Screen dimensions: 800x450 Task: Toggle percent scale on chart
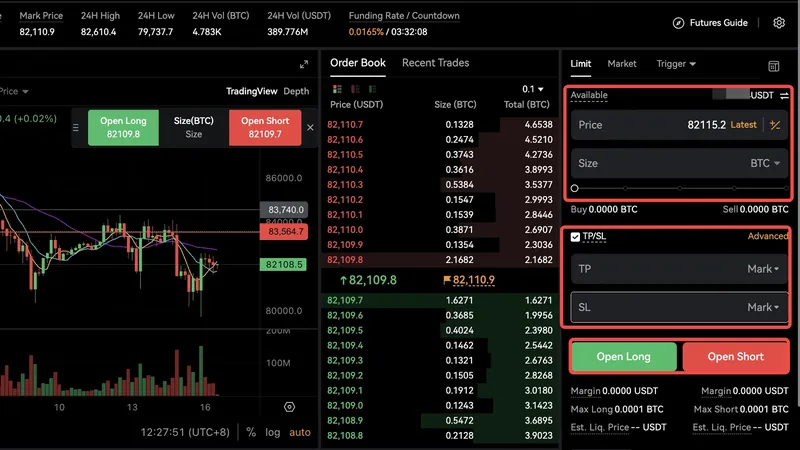pos(251,432)
